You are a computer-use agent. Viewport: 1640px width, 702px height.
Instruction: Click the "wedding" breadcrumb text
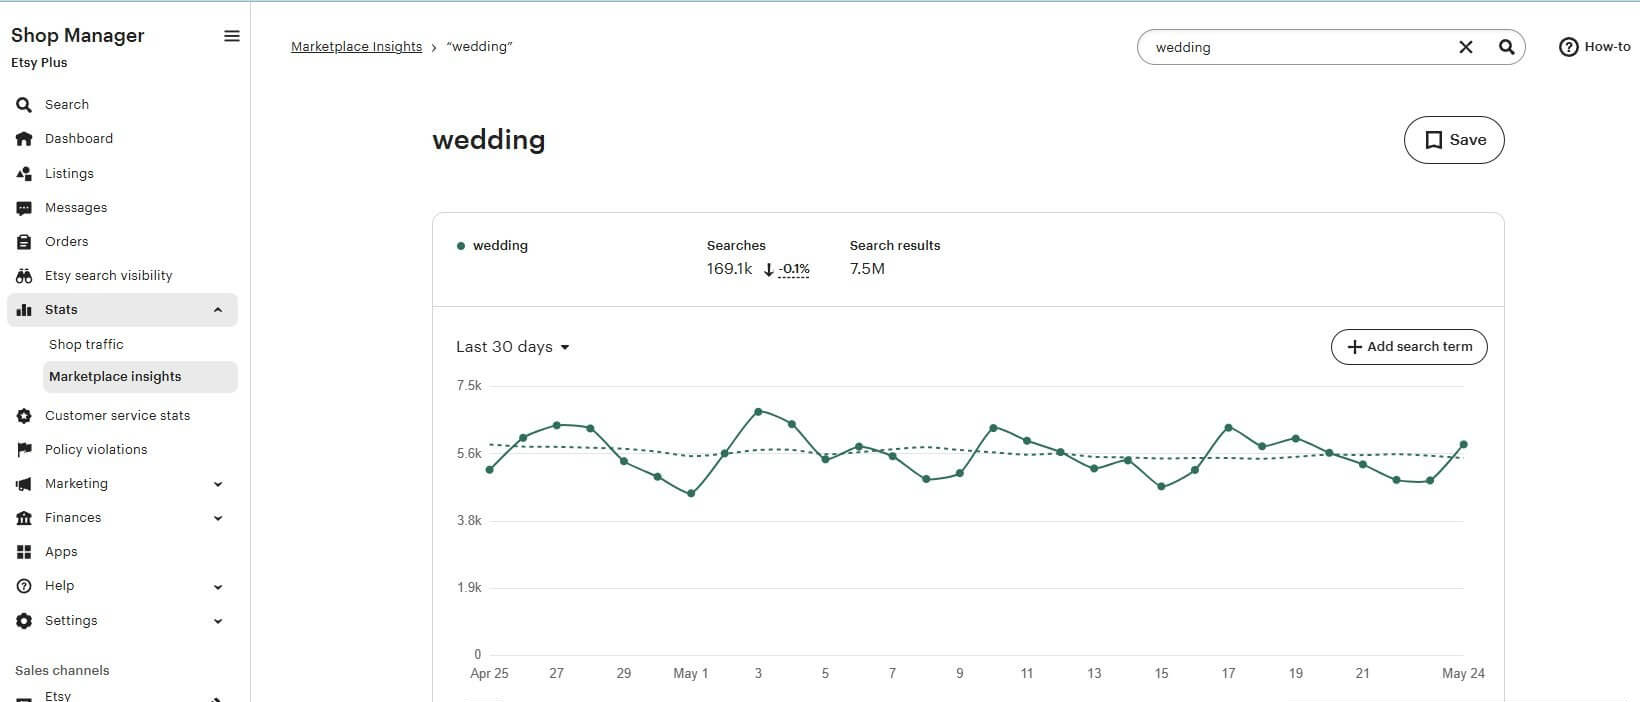(479, 47)
